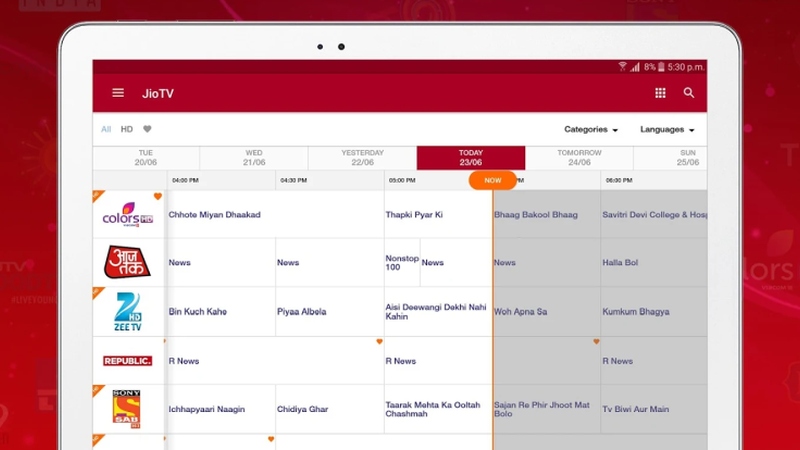800x450 pixels.
Task: Tap the 5:30 p.m. clock
Action: point(686,67)
